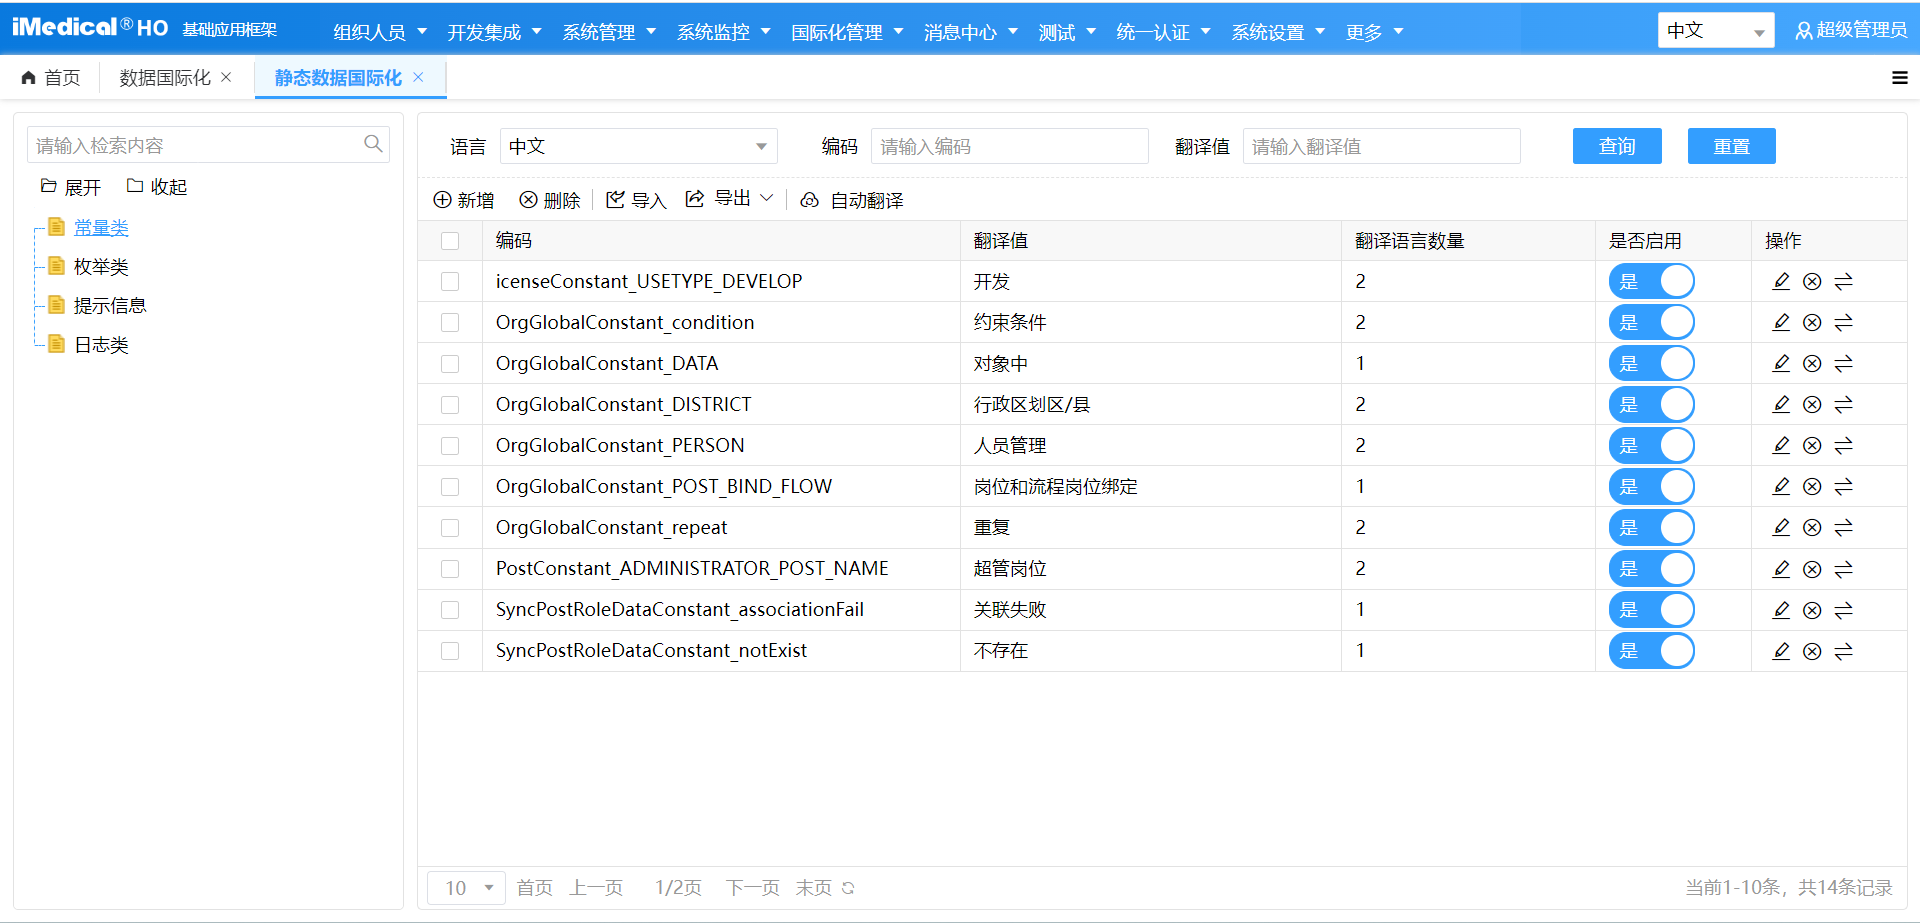Viewport: 1920px width, 923px height.
Task: Switch to the 首页 home tab
Action: coord(51,78)
